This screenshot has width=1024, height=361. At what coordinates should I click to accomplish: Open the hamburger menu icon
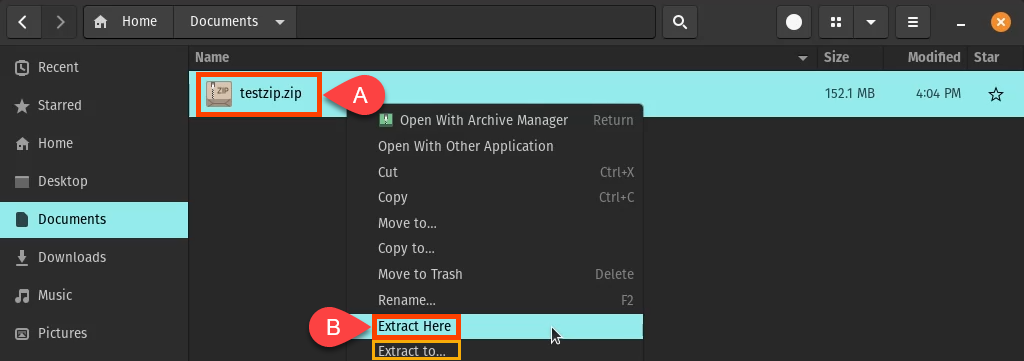pyautogui.click(x=913, y=22)
